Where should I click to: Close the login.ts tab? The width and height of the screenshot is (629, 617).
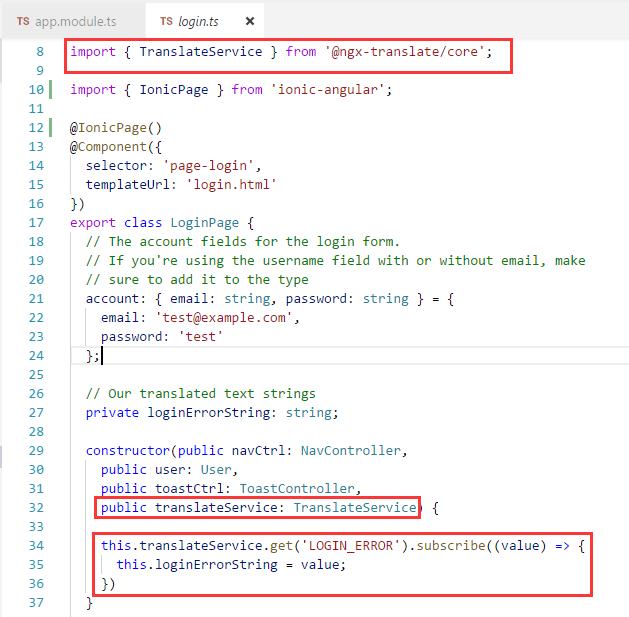[250, 21]
